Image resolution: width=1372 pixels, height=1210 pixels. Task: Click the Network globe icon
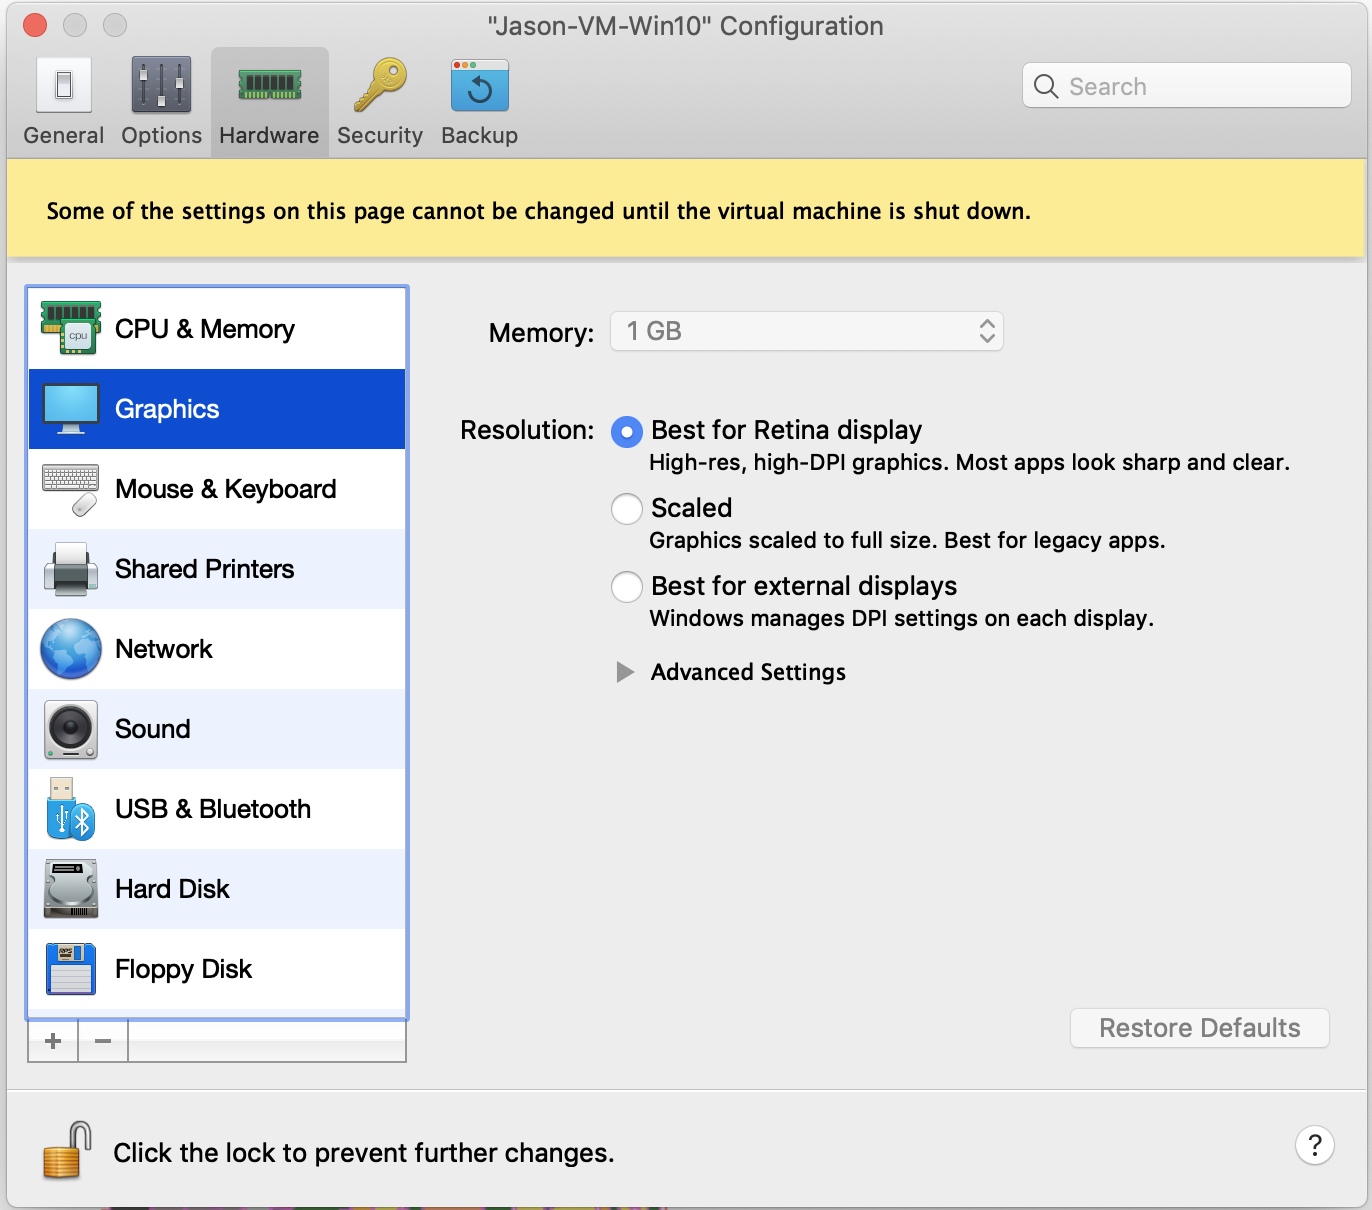coord(71,649)
